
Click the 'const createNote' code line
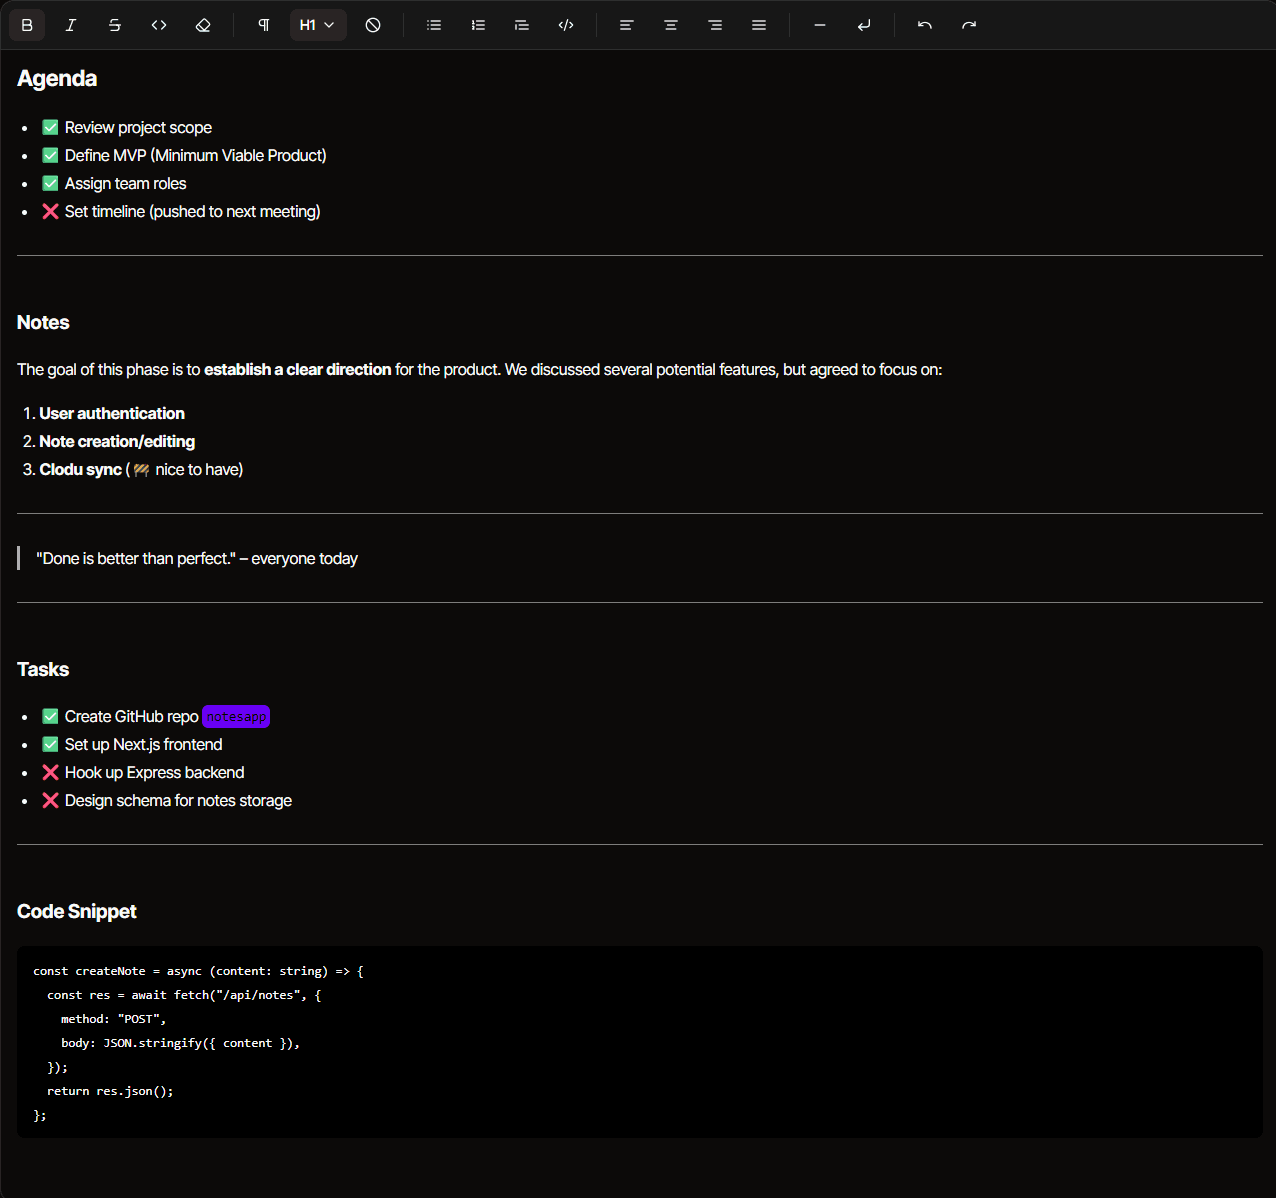click(x=198, y=971)
